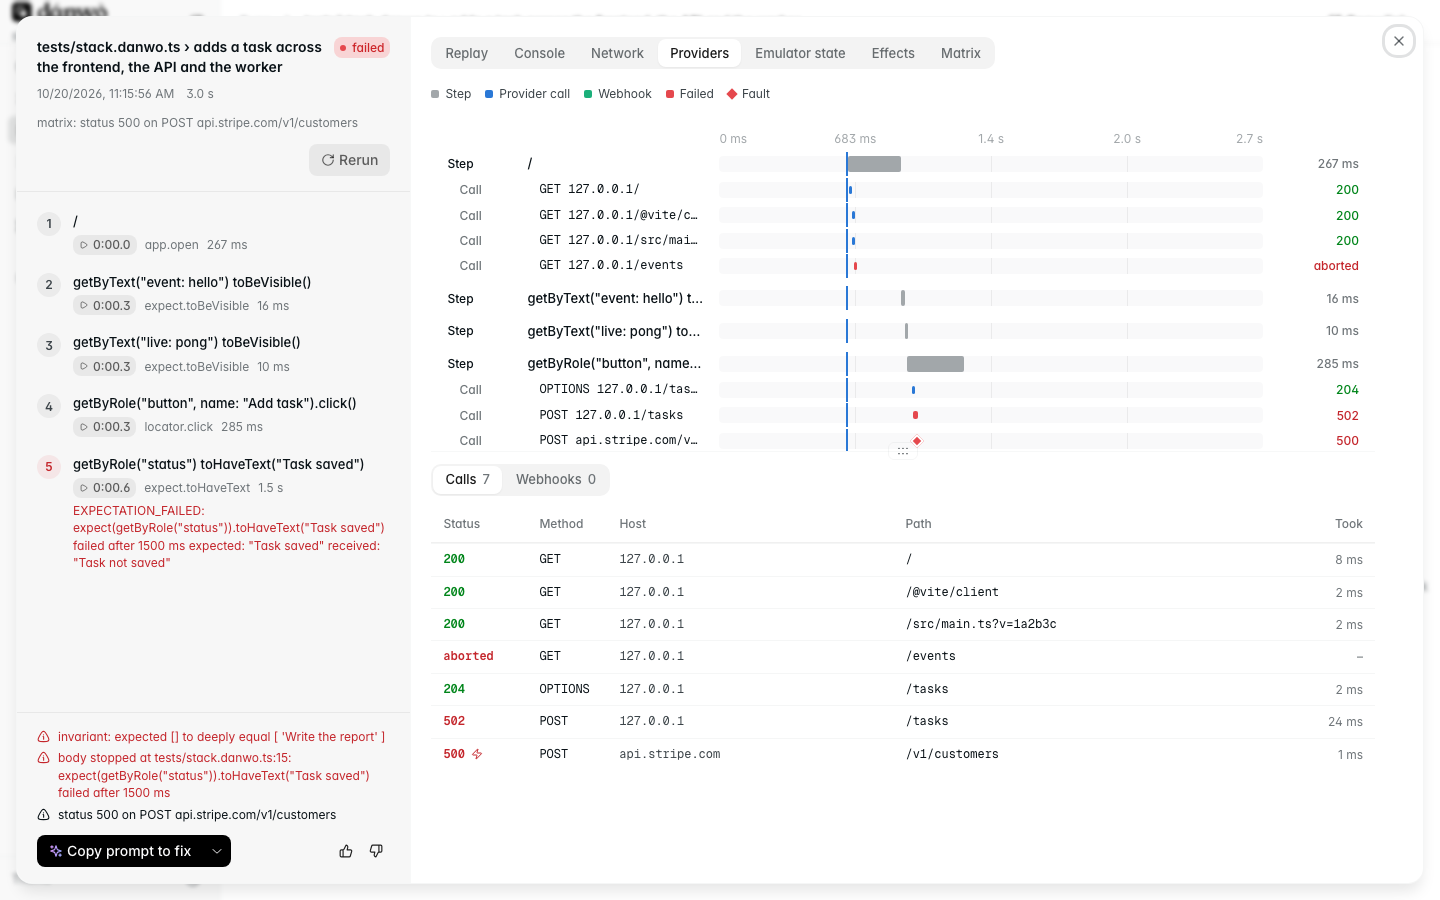Select timeline step getByText("event: hello")
This screenshot has height=900, width=1440.
pos(903,299)
